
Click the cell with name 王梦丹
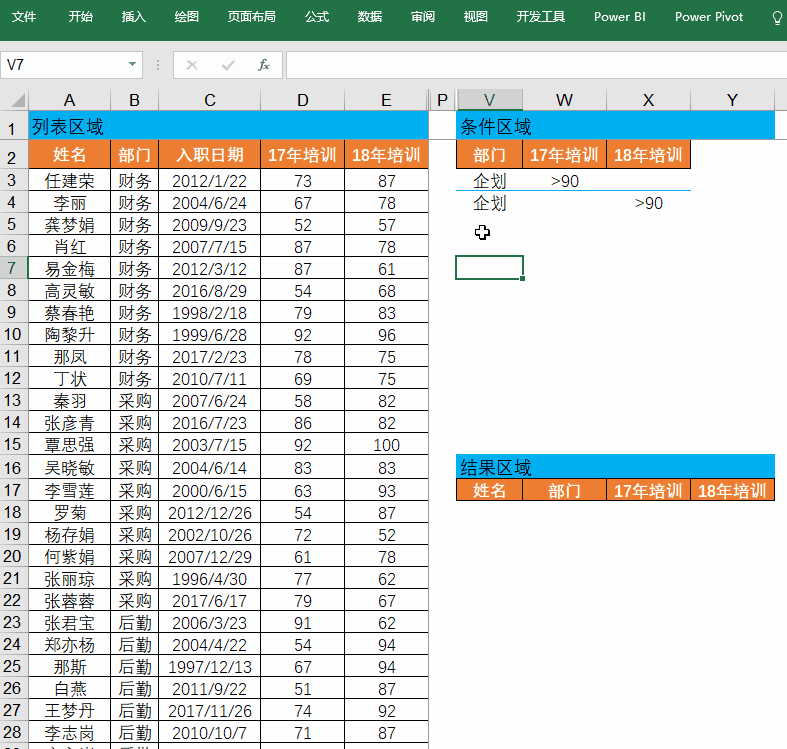tap(69, 710)
